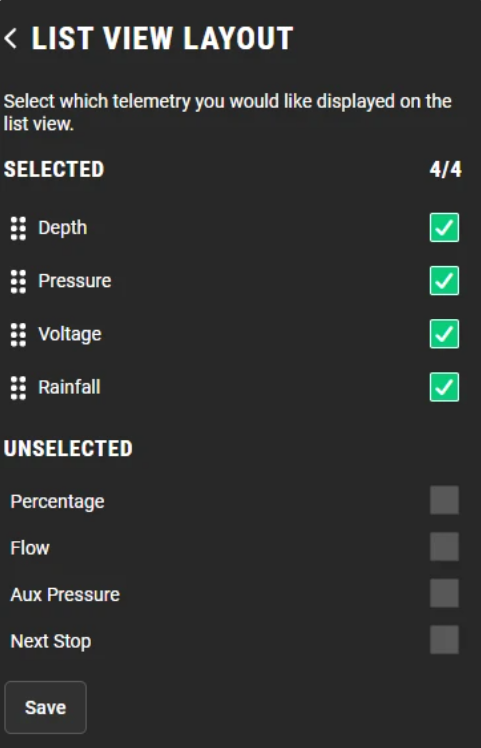Click the Next Stop label text
481x748 pixels.
(51, 641)
